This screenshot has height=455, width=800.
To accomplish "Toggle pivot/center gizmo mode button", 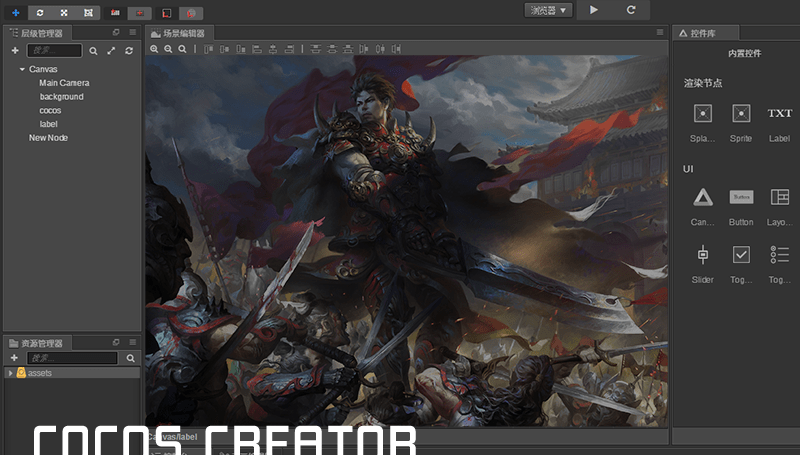I will [115, 13].
